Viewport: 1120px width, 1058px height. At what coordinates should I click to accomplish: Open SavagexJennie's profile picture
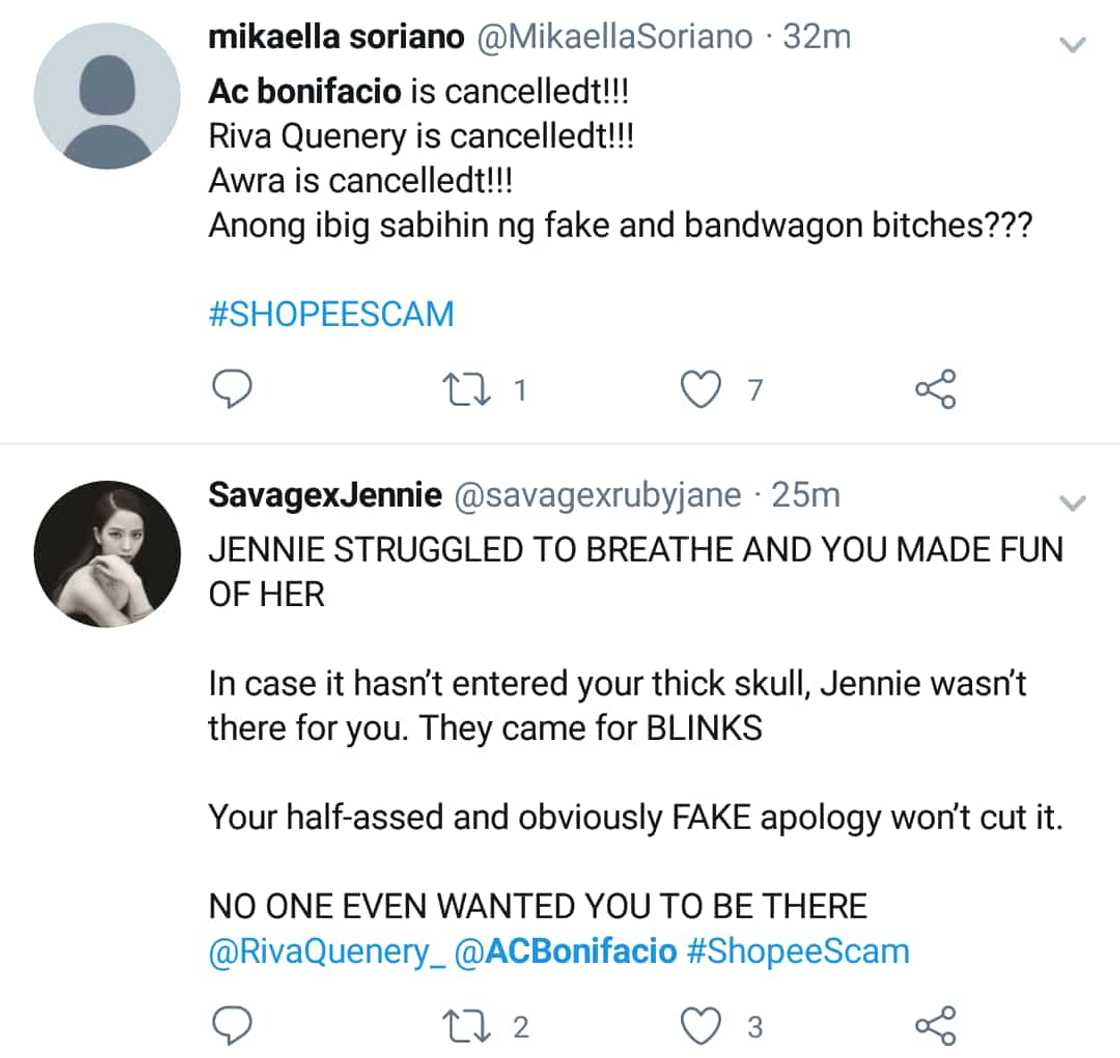point(107,553)
